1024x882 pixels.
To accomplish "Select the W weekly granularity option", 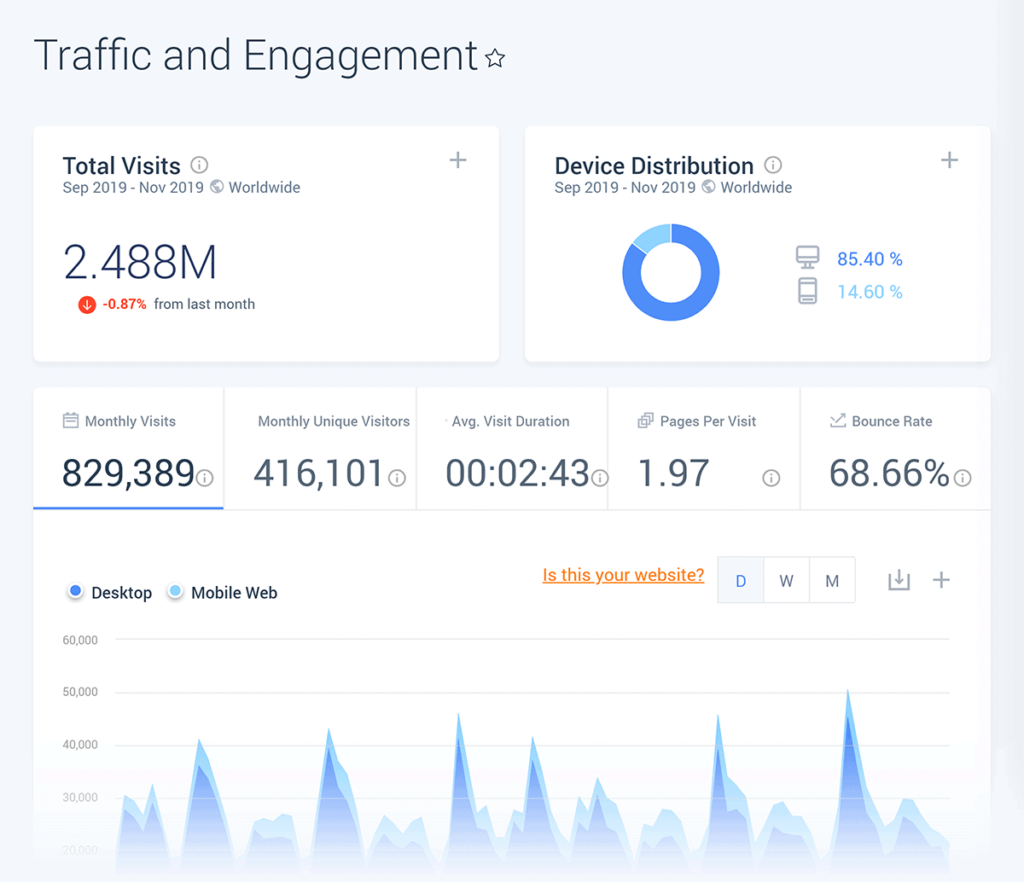I will 786,580.
